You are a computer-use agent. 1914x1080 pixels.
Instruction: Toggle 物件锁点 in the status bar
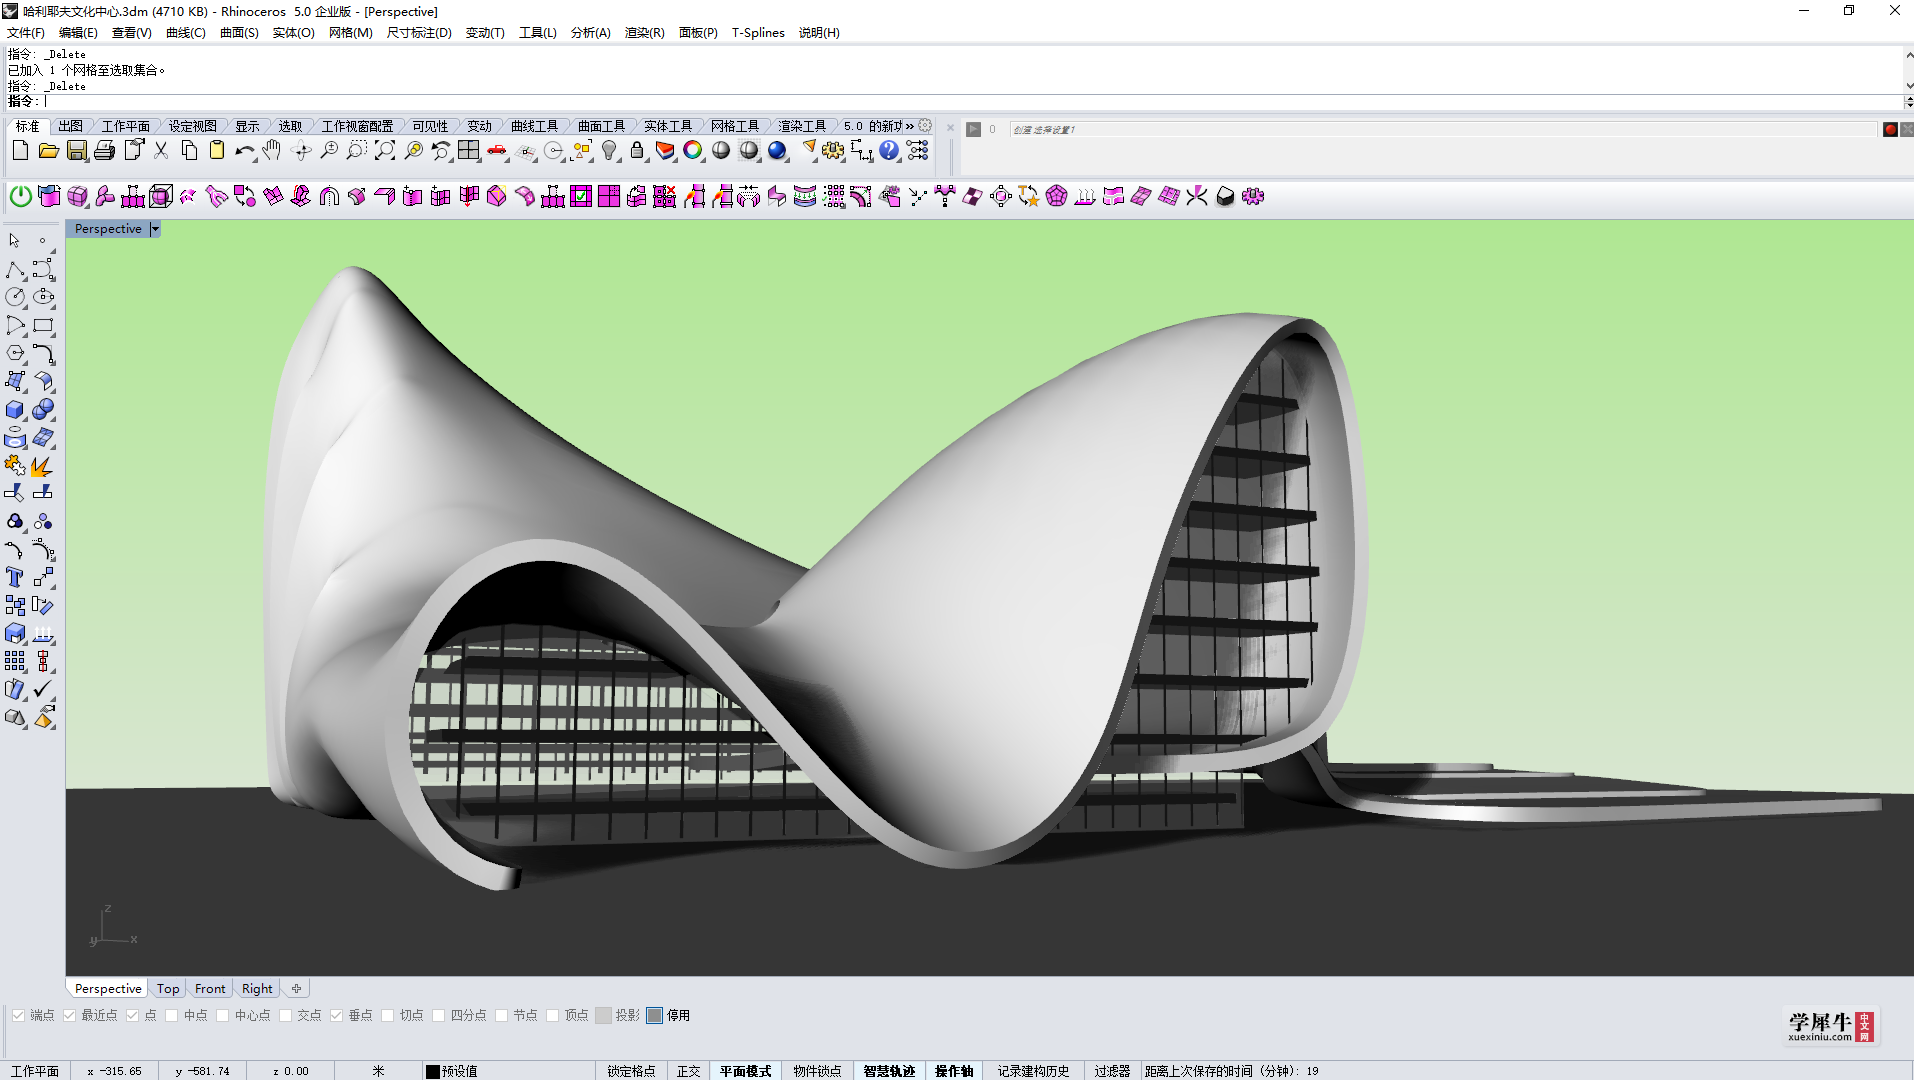(x=817, y=1071)
